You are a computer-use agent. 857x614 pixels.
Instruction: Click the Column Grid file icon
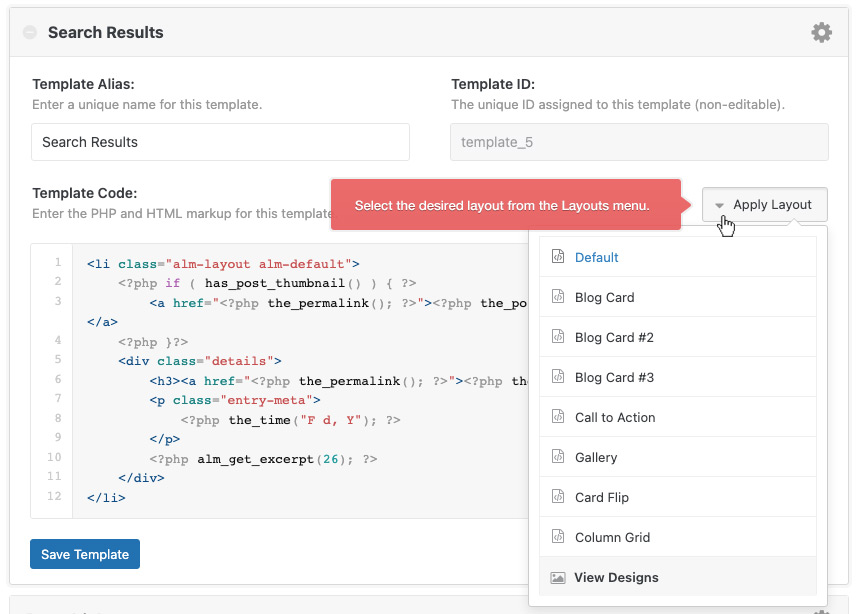[x=557, y=536]
